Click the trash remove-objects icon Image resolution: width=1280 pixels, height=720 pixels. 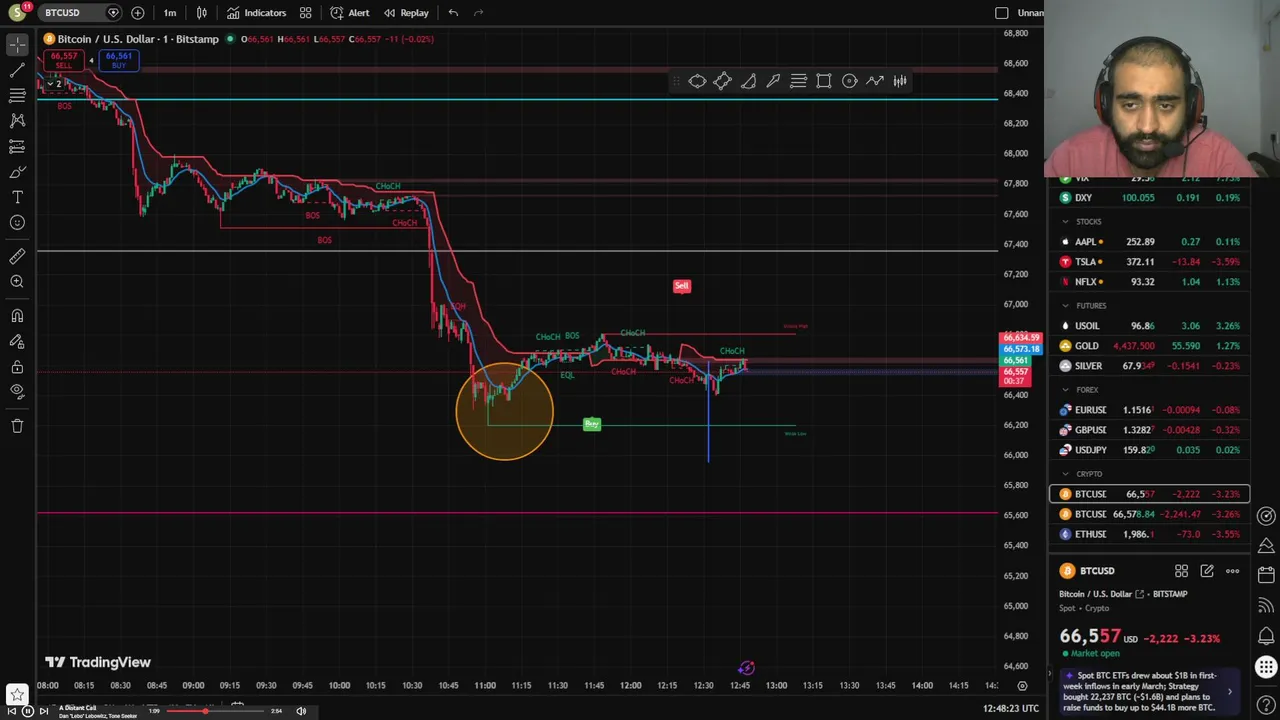pyautogui.click(x=17, y=426)
